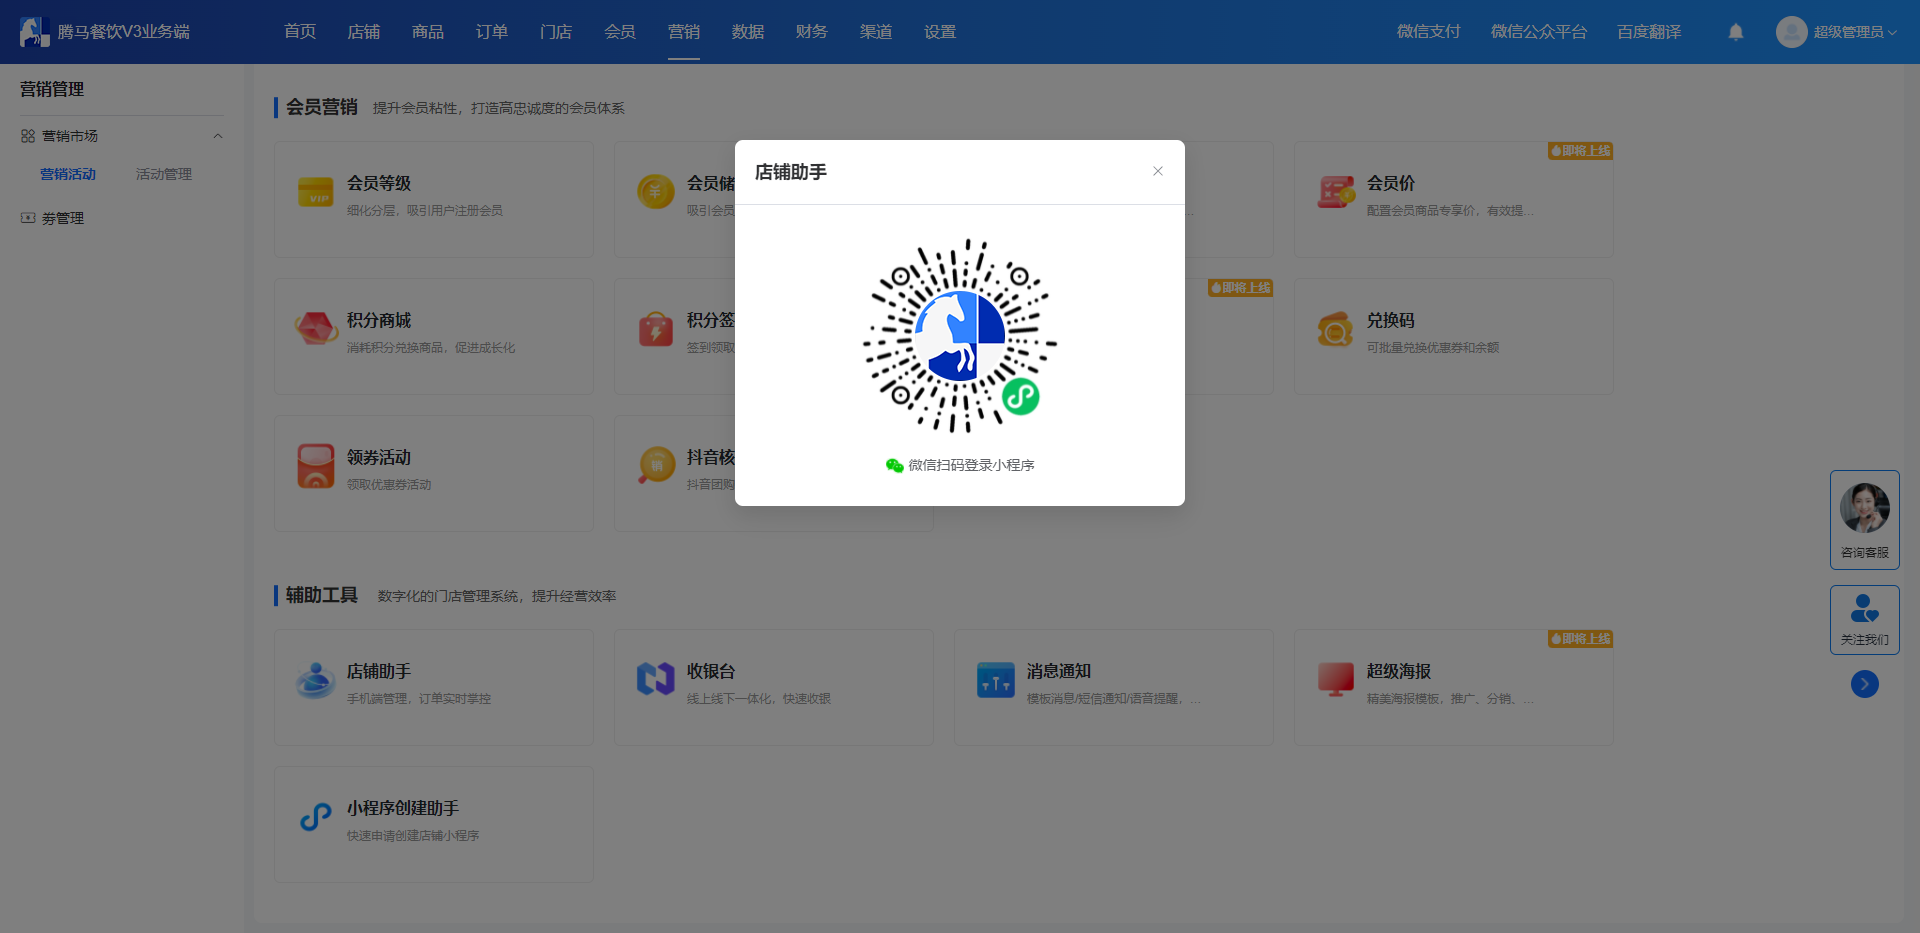Click the 劵管理 ticket icon
The width and height of the screenshot is (1920, 933).
pos(28,218)
